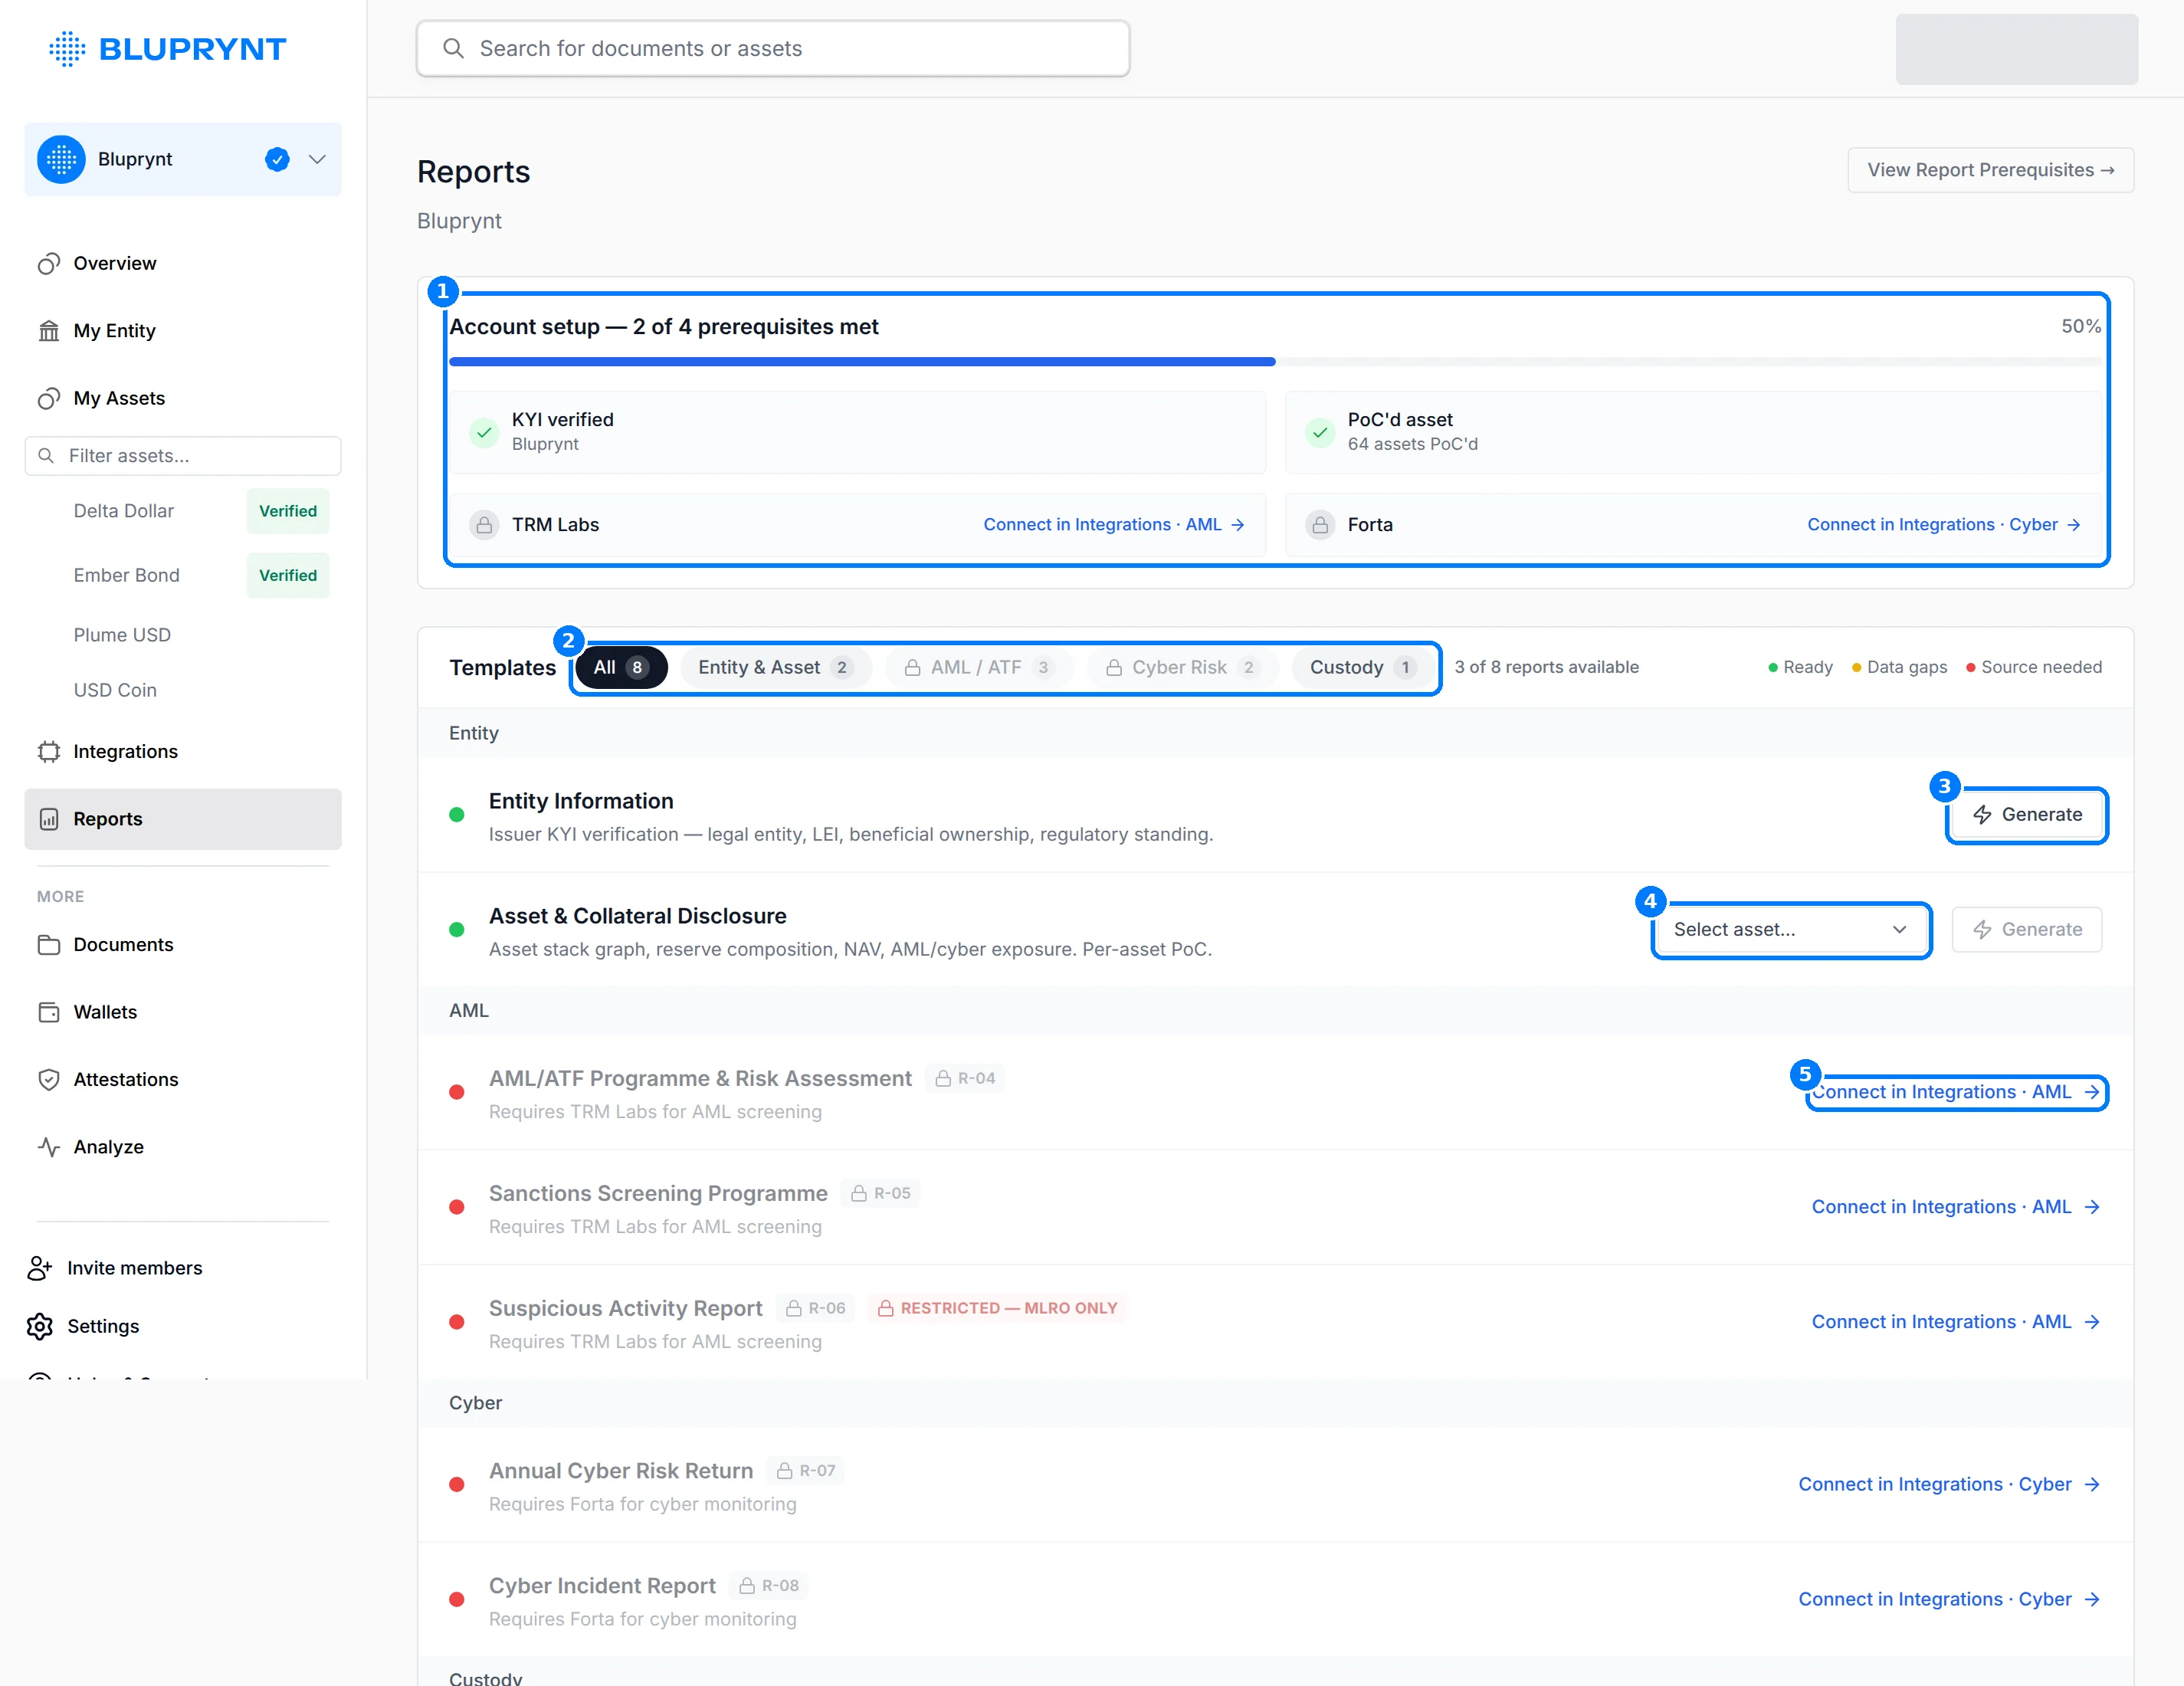2184x1686 pixels.
Task: Click View Report Prerequisites button
Action: [x=1990, y=170]
